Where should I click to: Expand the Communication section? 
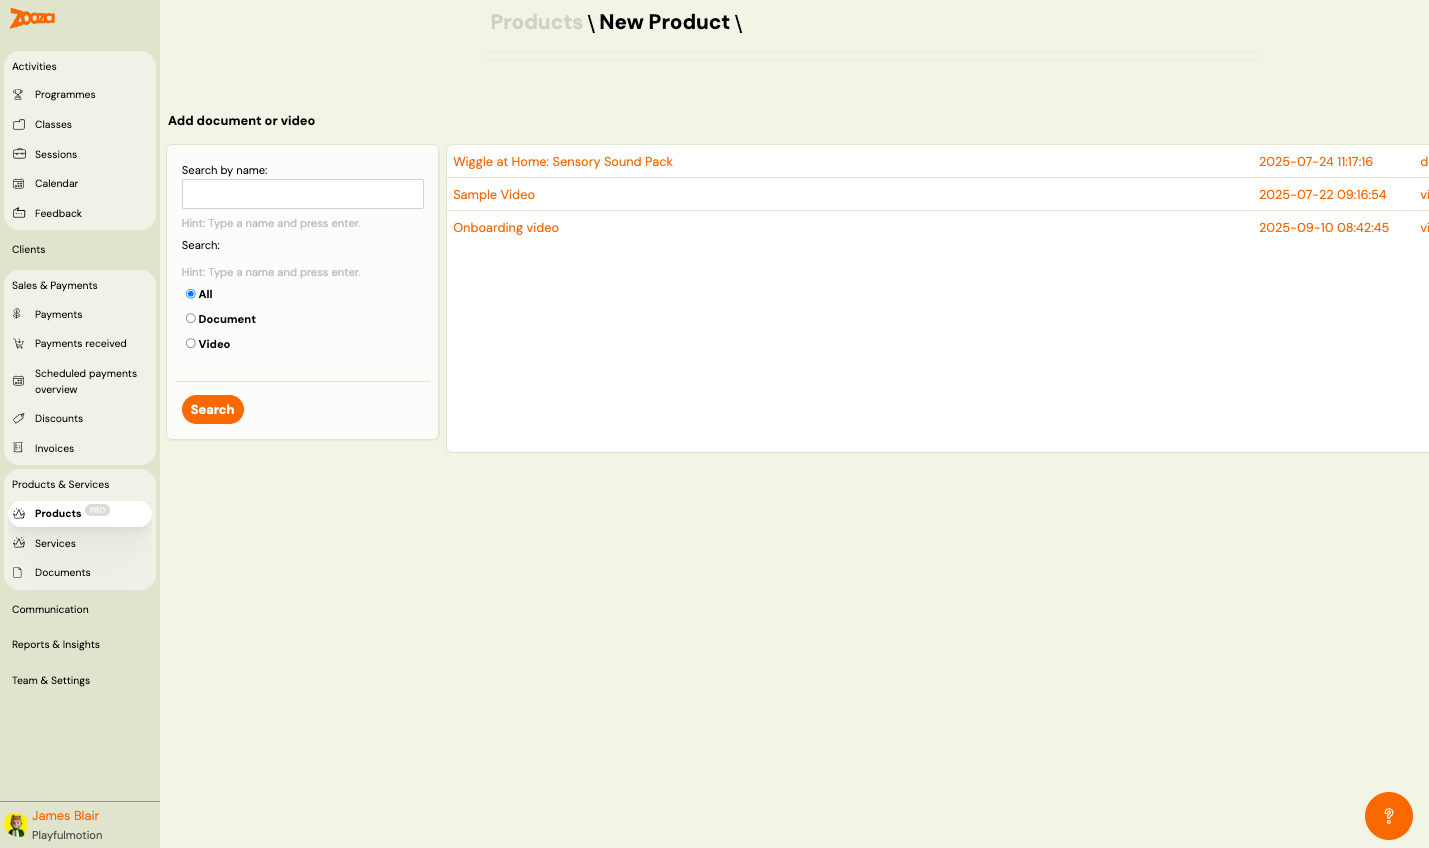[50, 609]
